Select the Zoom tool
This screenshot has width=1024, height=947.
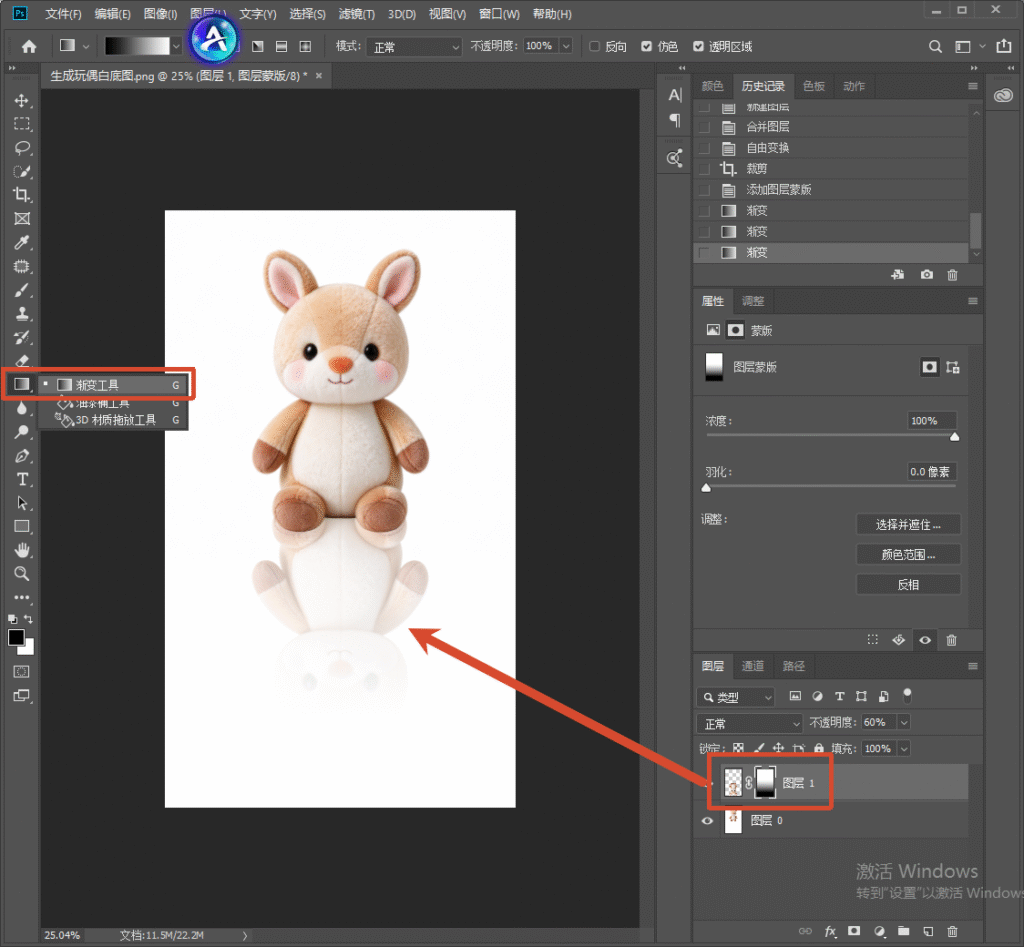[22, 574]
